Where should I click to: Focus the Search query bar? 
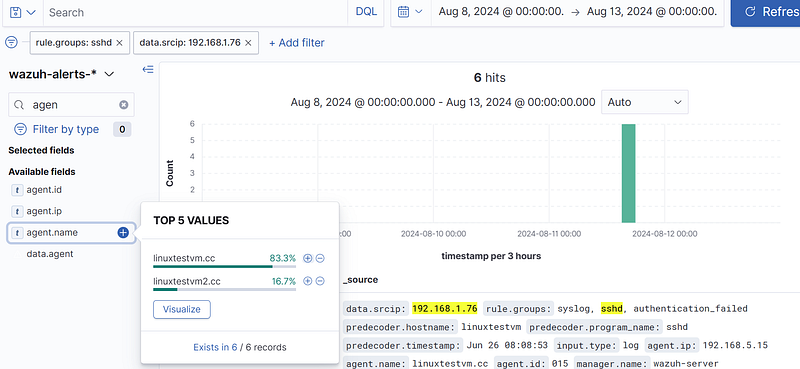[x=196, y=12]
